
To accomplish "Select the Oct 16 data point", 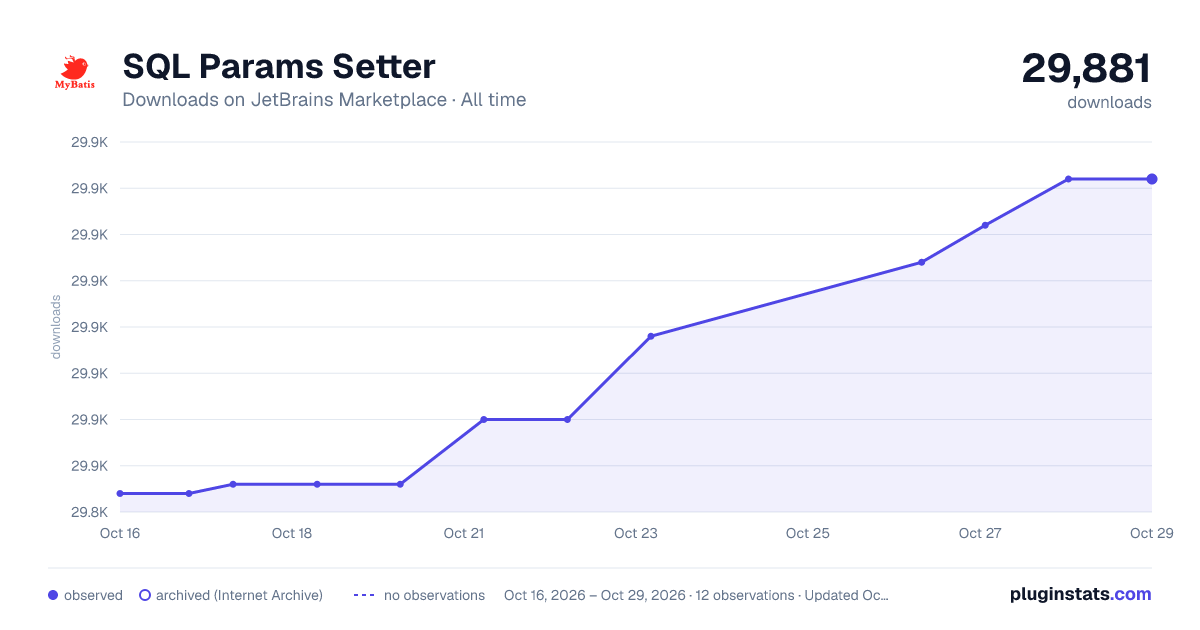I will point(120,493).
